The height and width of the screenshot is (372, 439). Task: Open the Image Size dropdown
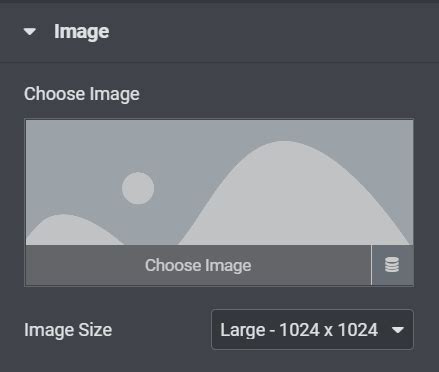tap(312, 329)
